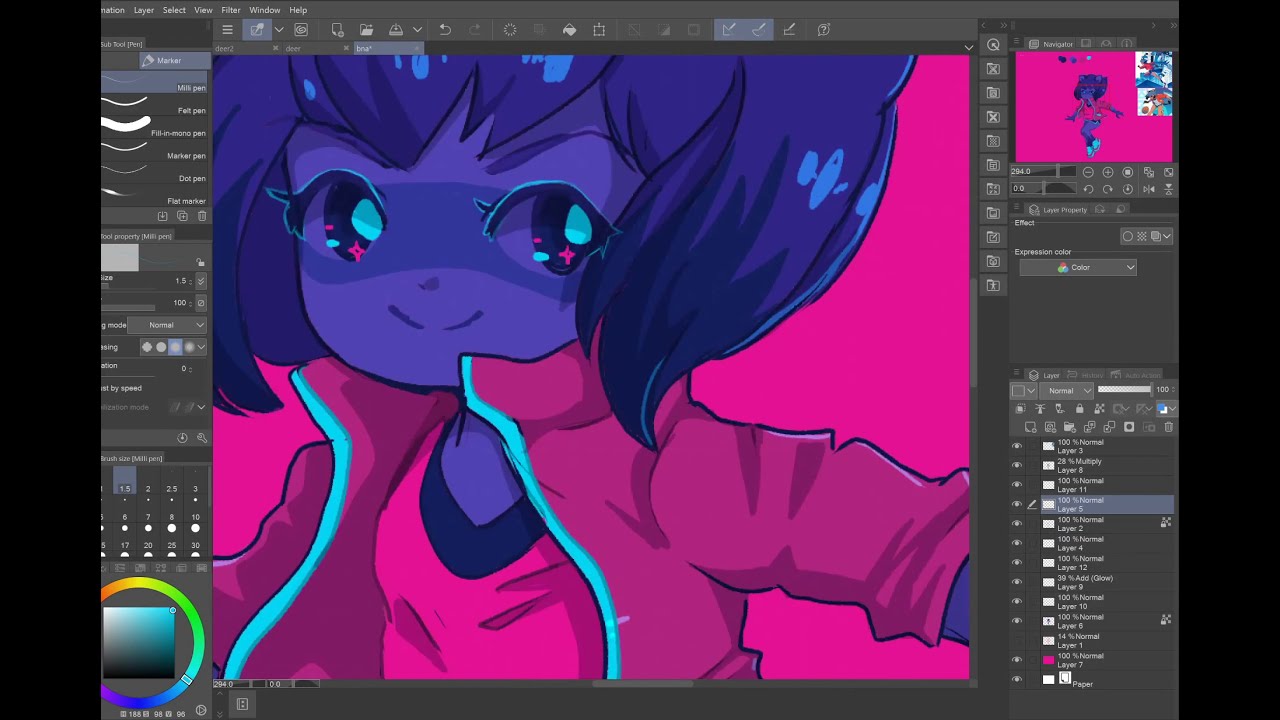Open the palette color dropdown in Layer panel
This screenshot has height=720, width=1280.
click(1023, 390)
